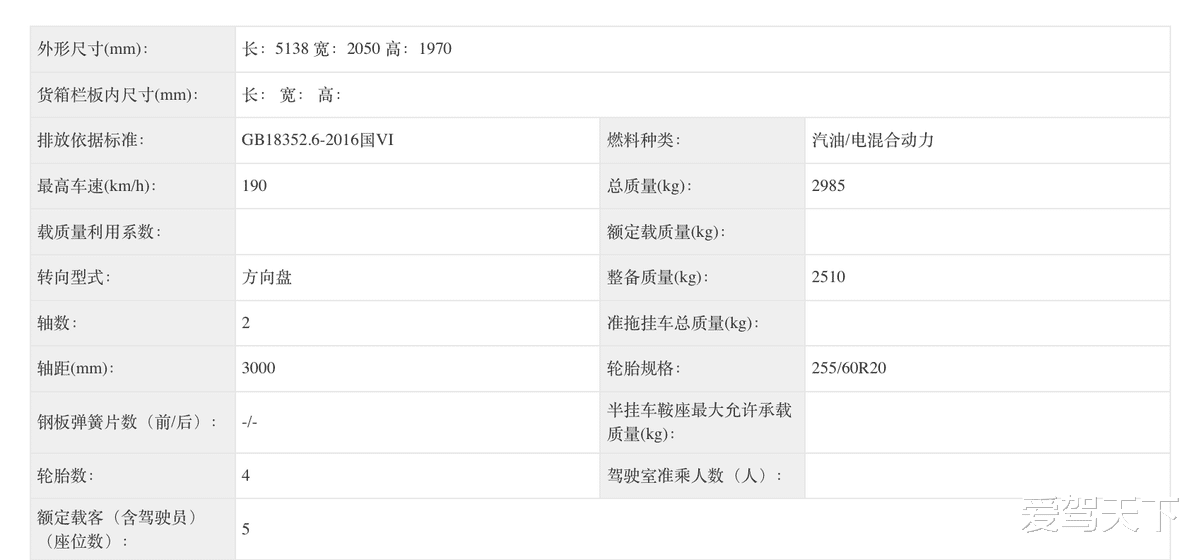Click the 载质量利用系数 label cell

click(x=99, y=232)
